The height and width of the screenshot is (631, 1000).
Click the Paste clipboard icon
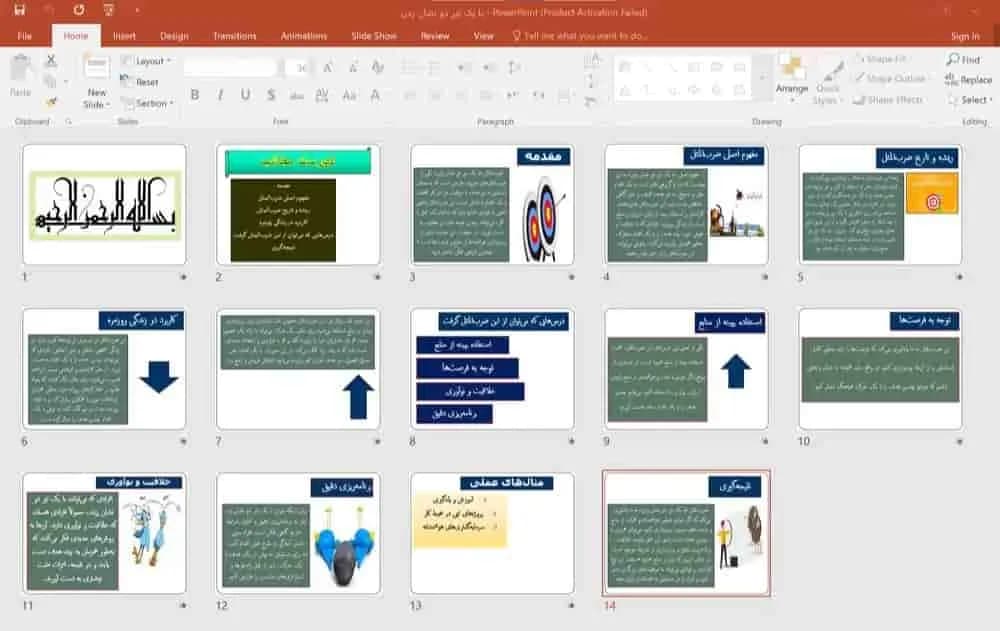(x=20, y=69)
